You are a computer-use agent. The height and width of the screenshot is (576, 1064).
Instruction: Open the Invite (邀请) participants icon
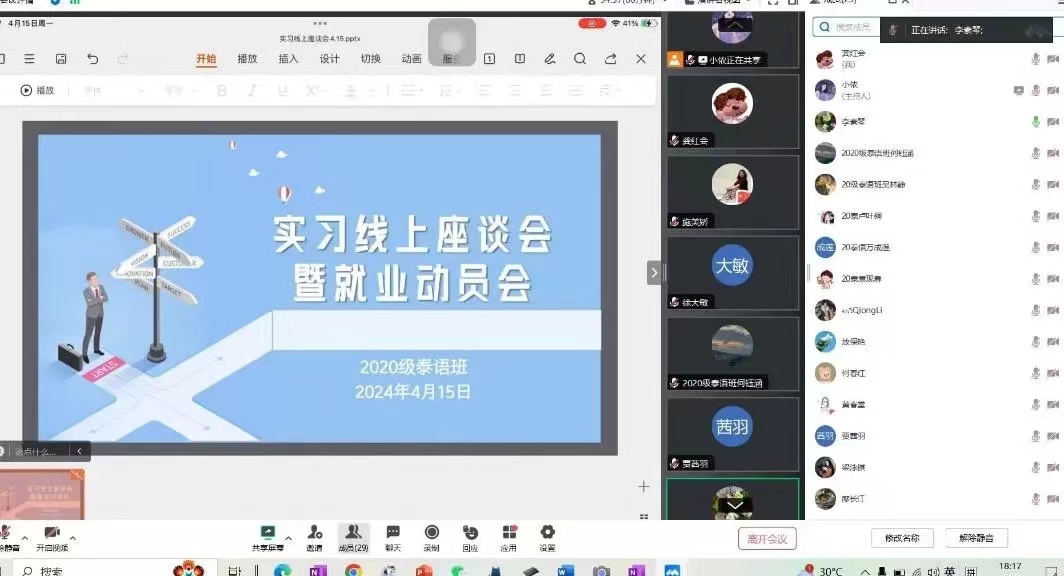pyautogui.click(x=315, y=533)
